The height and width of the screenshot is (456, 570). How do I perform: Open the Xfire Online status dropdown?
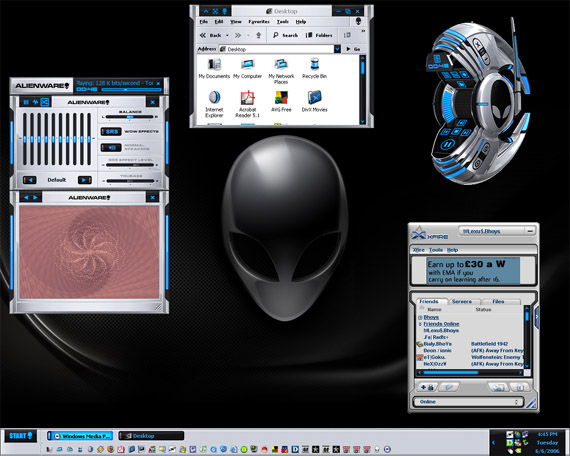point(468,402)
